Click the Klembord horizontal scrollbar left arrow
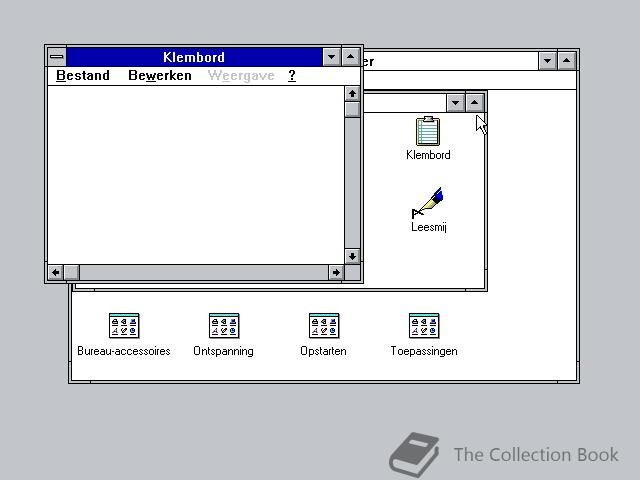Image resolution: width=640 pixels, height=480 pixels. (x=56, y=272)
